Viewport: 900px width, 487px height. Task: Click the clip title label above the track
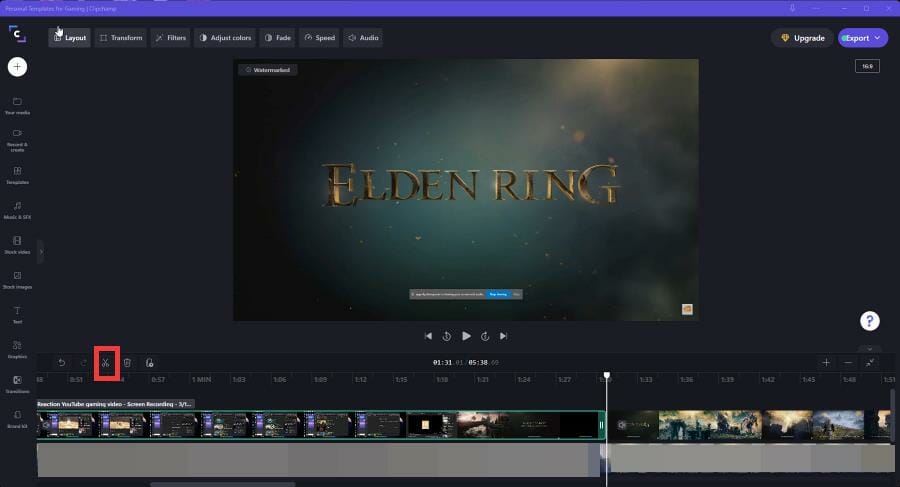tap(115, 404)
